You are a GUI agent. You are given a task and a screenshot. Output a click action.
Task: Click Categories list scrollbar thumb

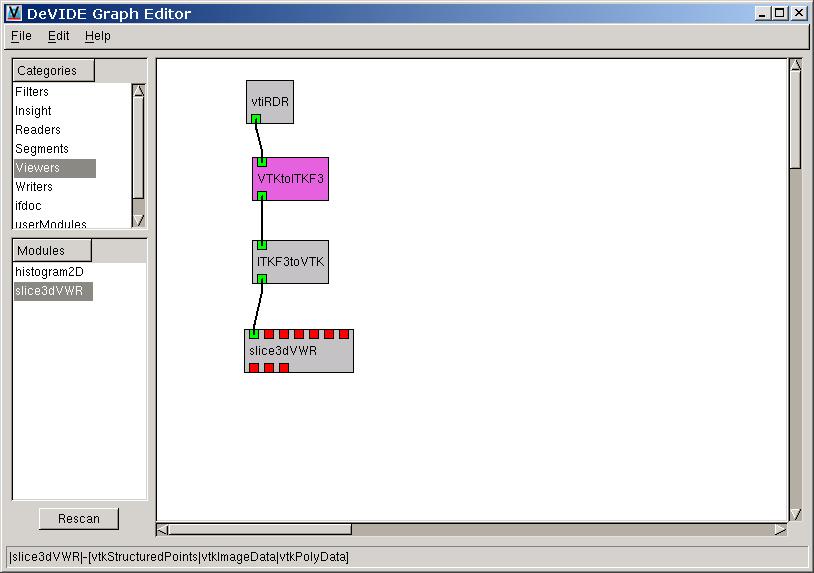pyautogui.click(x=138, y=147)
